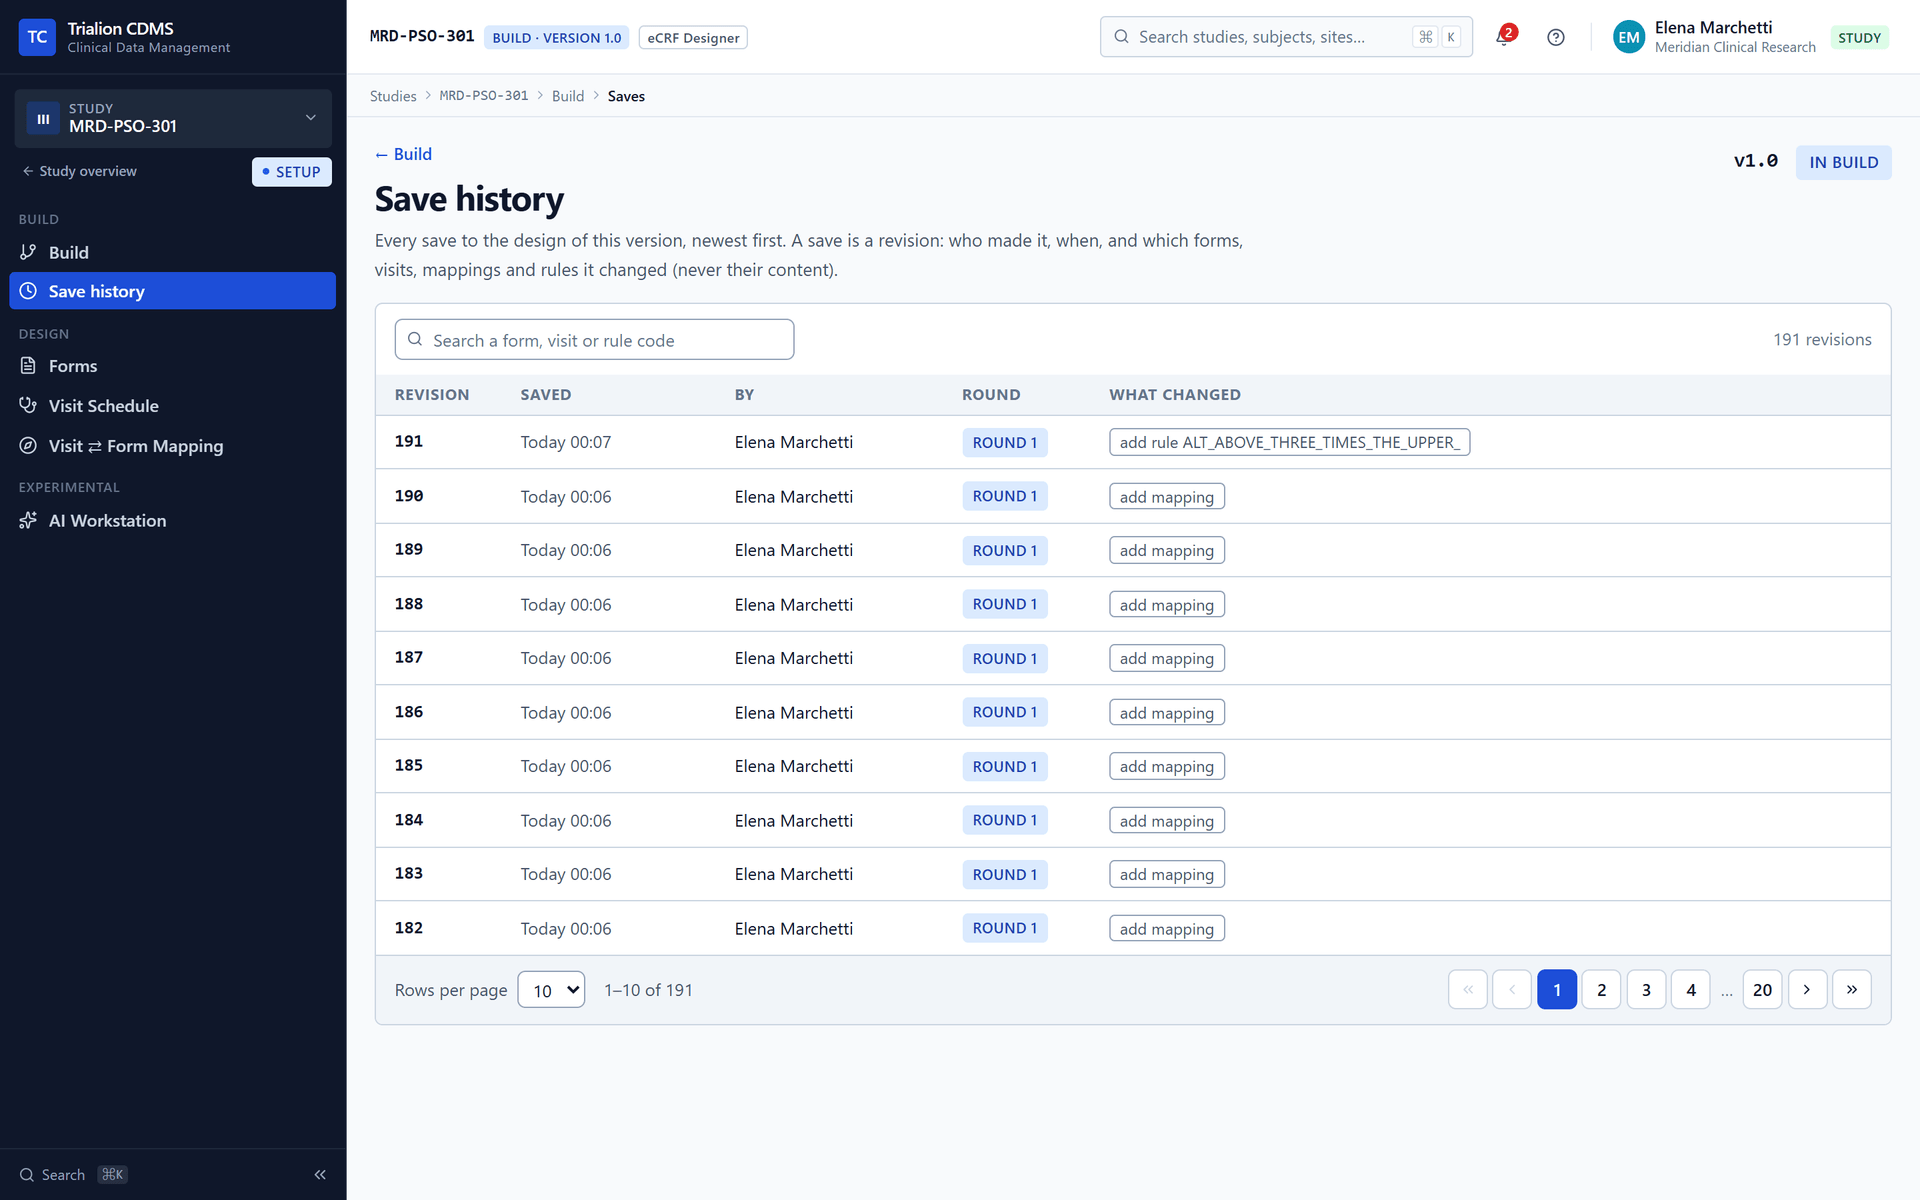The width and height of the screenshot is (1920, 1200).
Task: Go to page 20 of revisions
Action: 1762,989
